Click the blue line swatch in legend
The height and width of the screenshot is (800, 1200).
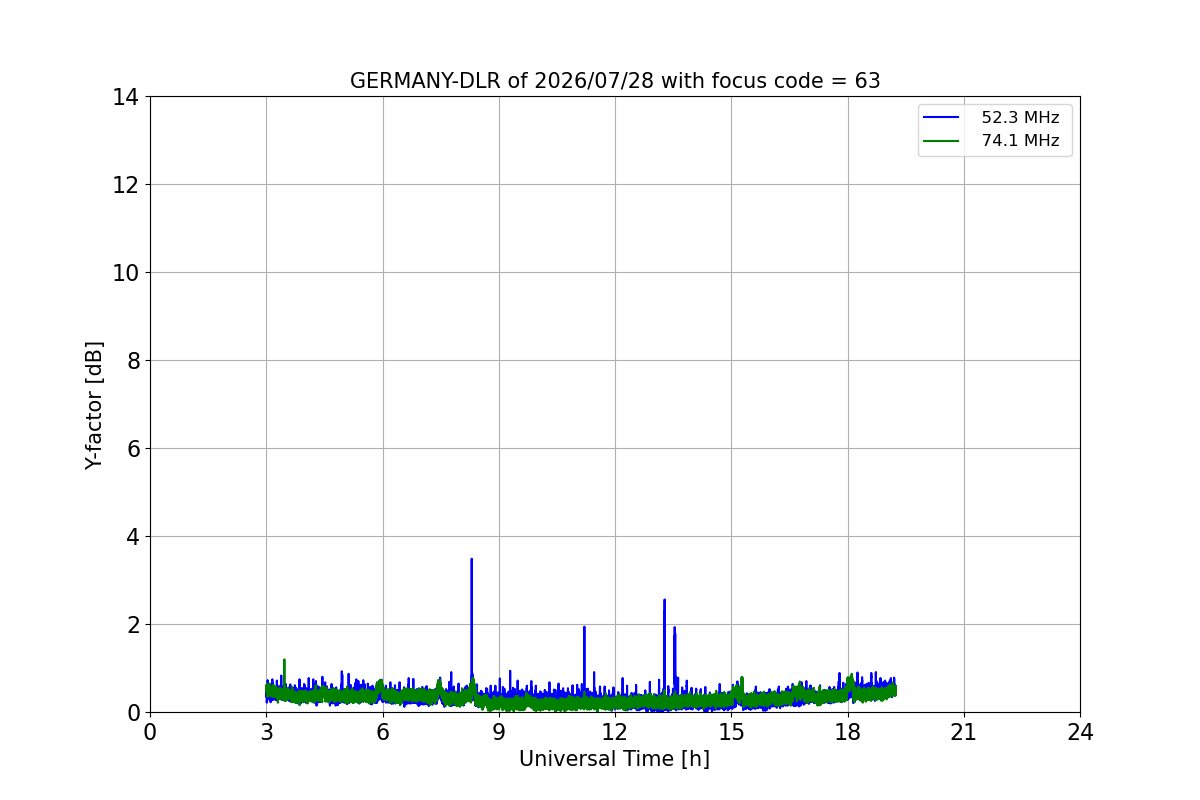coord(942,118)
